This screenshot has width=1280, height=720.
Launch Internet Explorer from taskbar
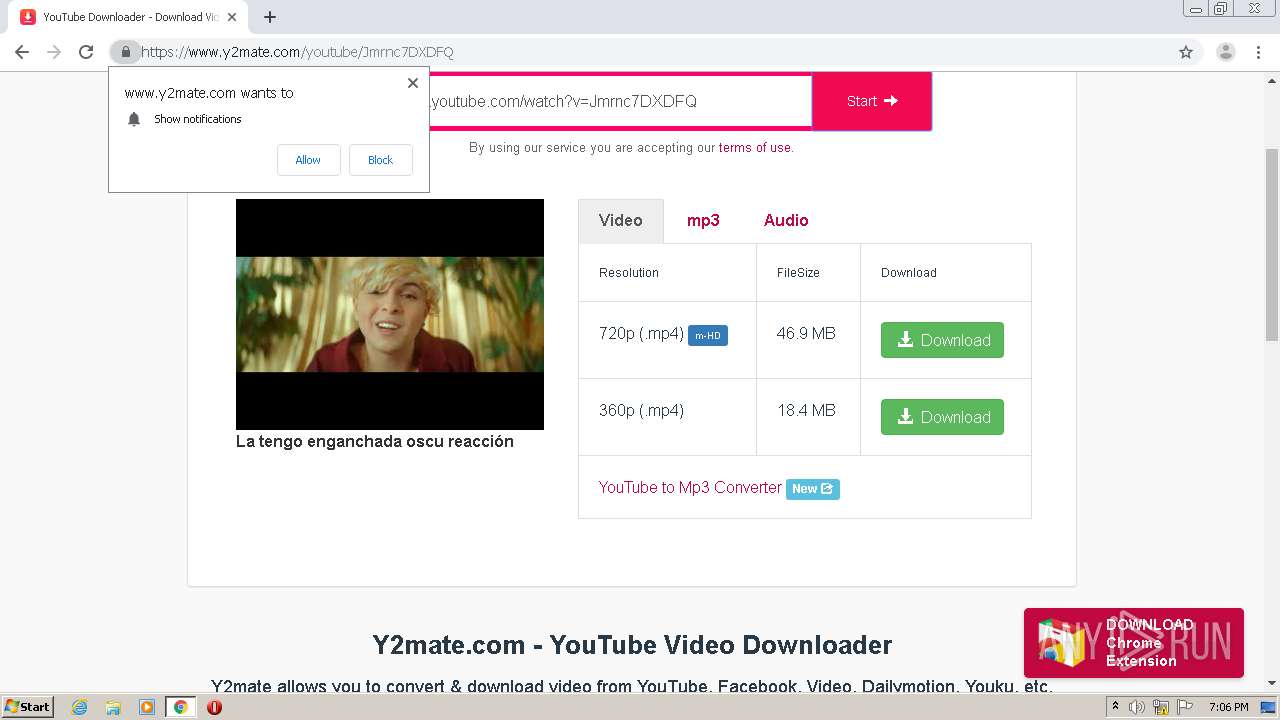(x=80, y=707)
